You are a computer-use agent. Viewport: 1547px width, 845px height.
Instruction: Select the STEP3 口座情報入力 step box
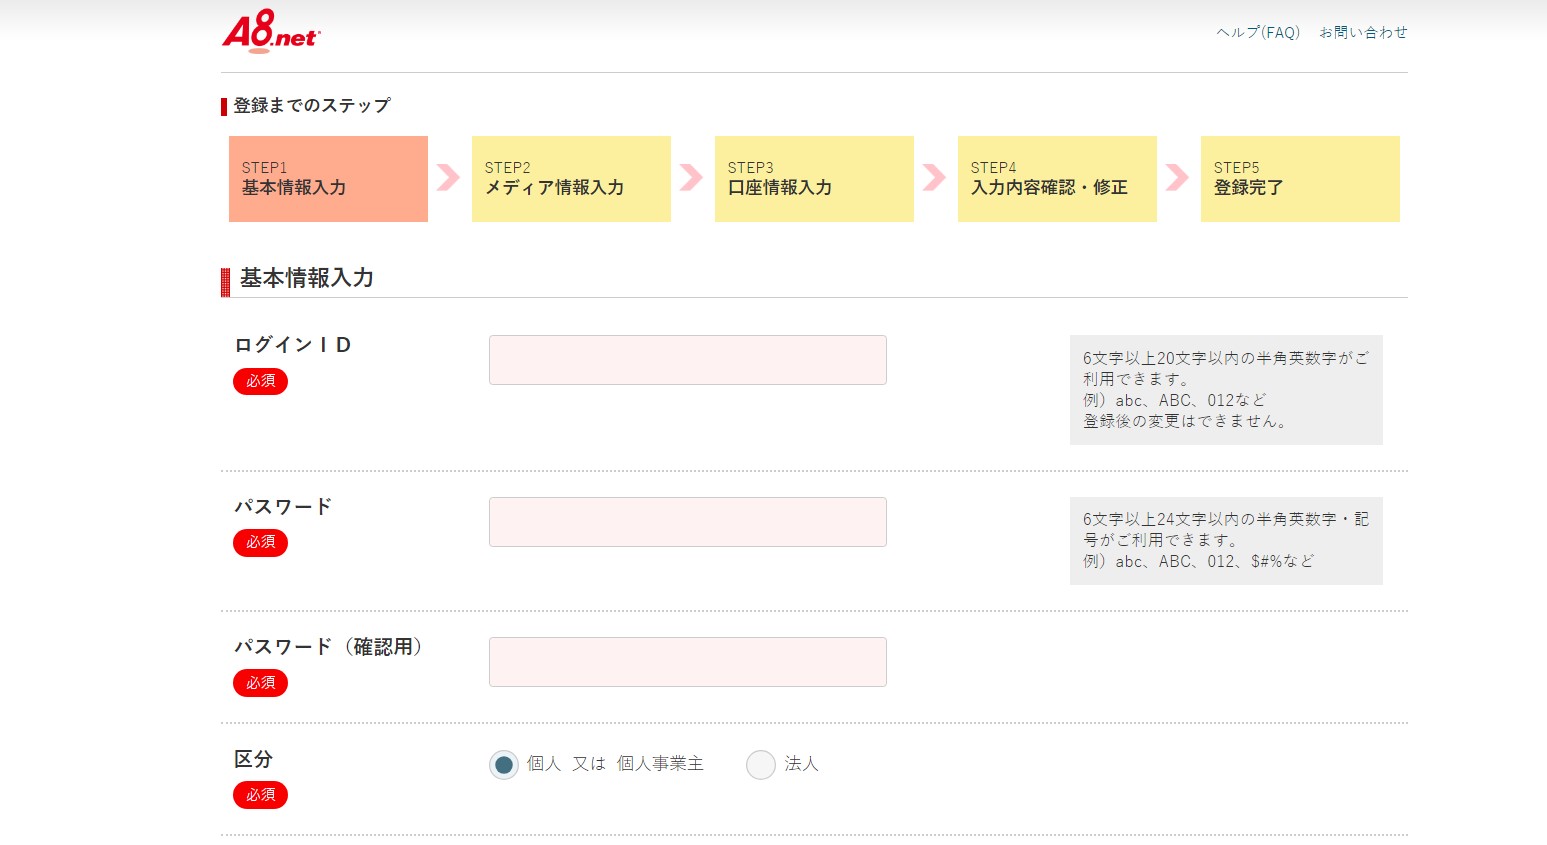click(814, 179)
